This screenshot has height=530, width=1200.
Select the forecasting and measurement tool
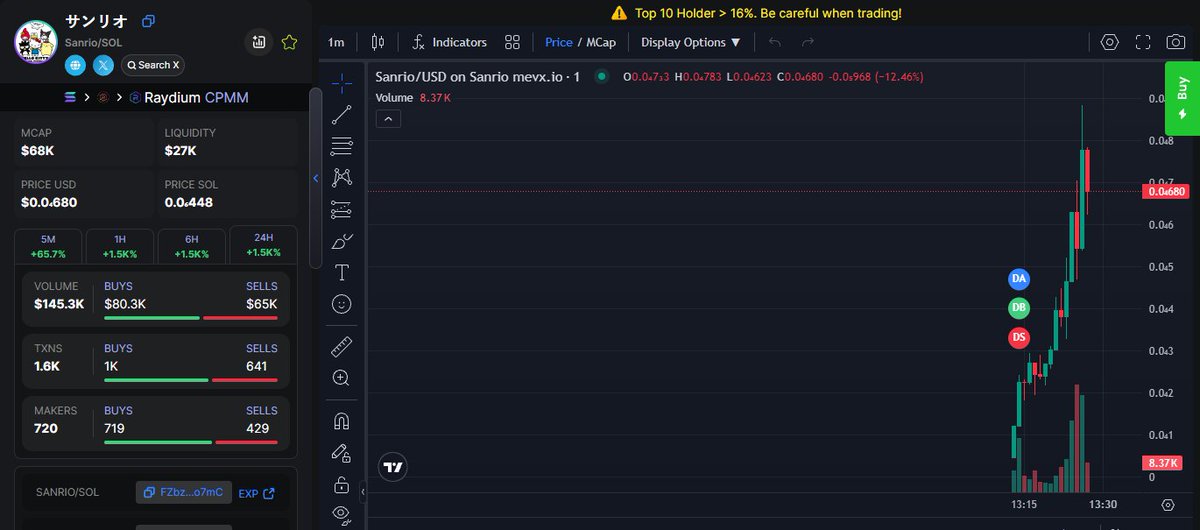[341, 209]
